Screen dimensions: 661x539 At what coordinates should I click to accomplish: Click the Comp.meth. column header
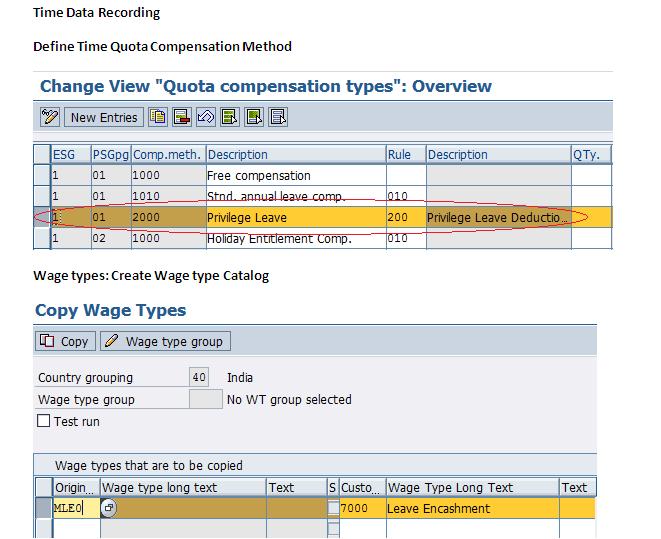(167, 155)
